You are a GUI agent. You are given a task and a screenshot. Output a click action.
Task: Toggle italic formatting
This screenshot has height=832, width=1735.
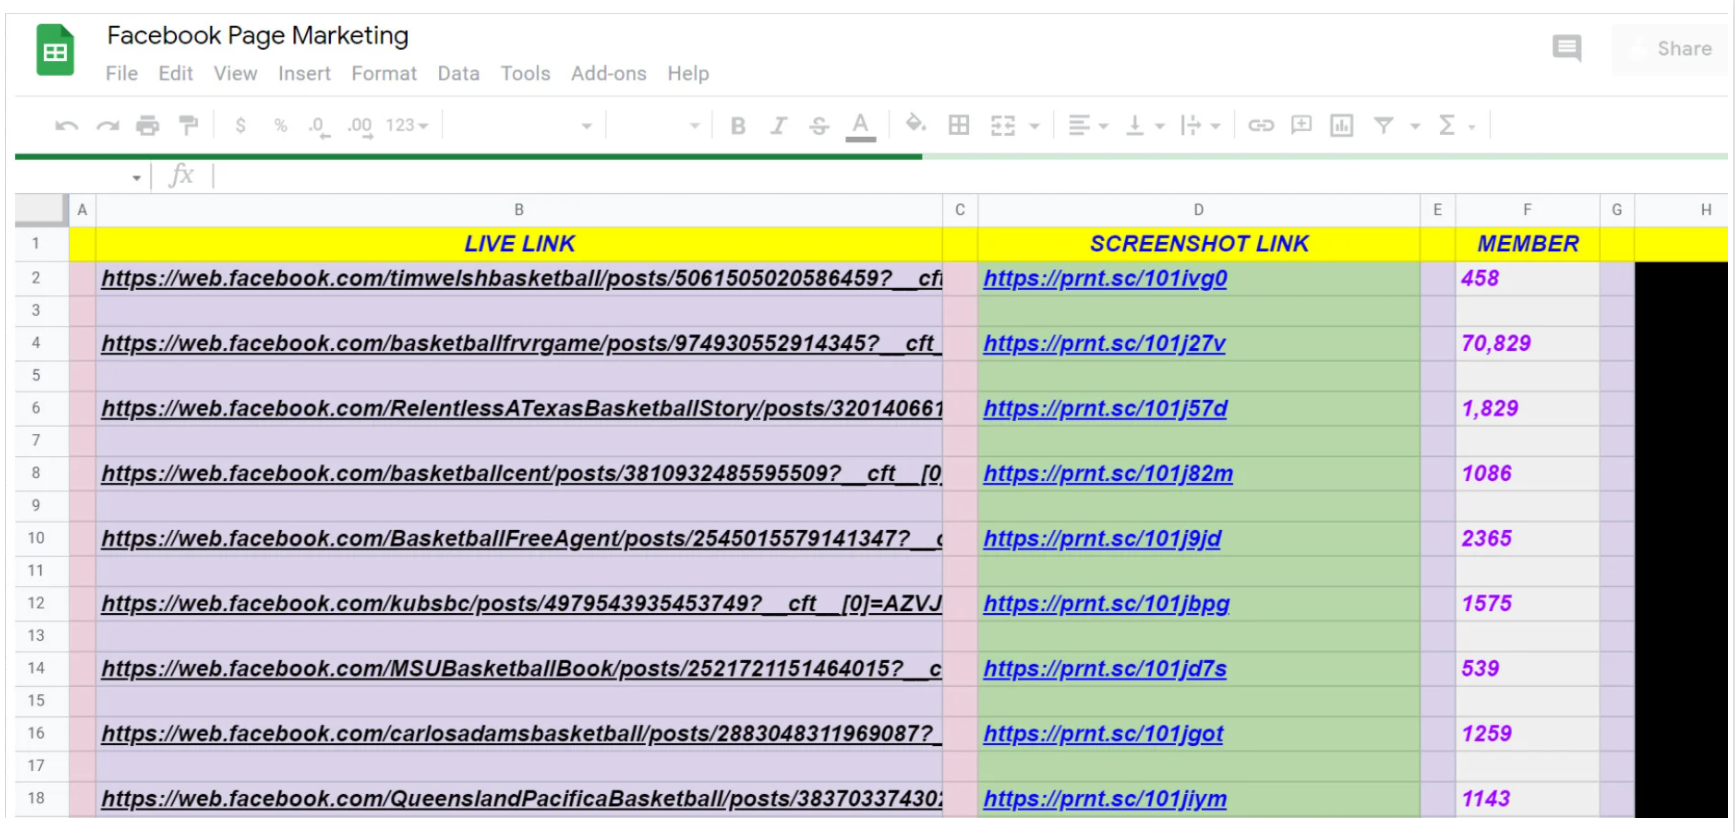tap(778, 126)
